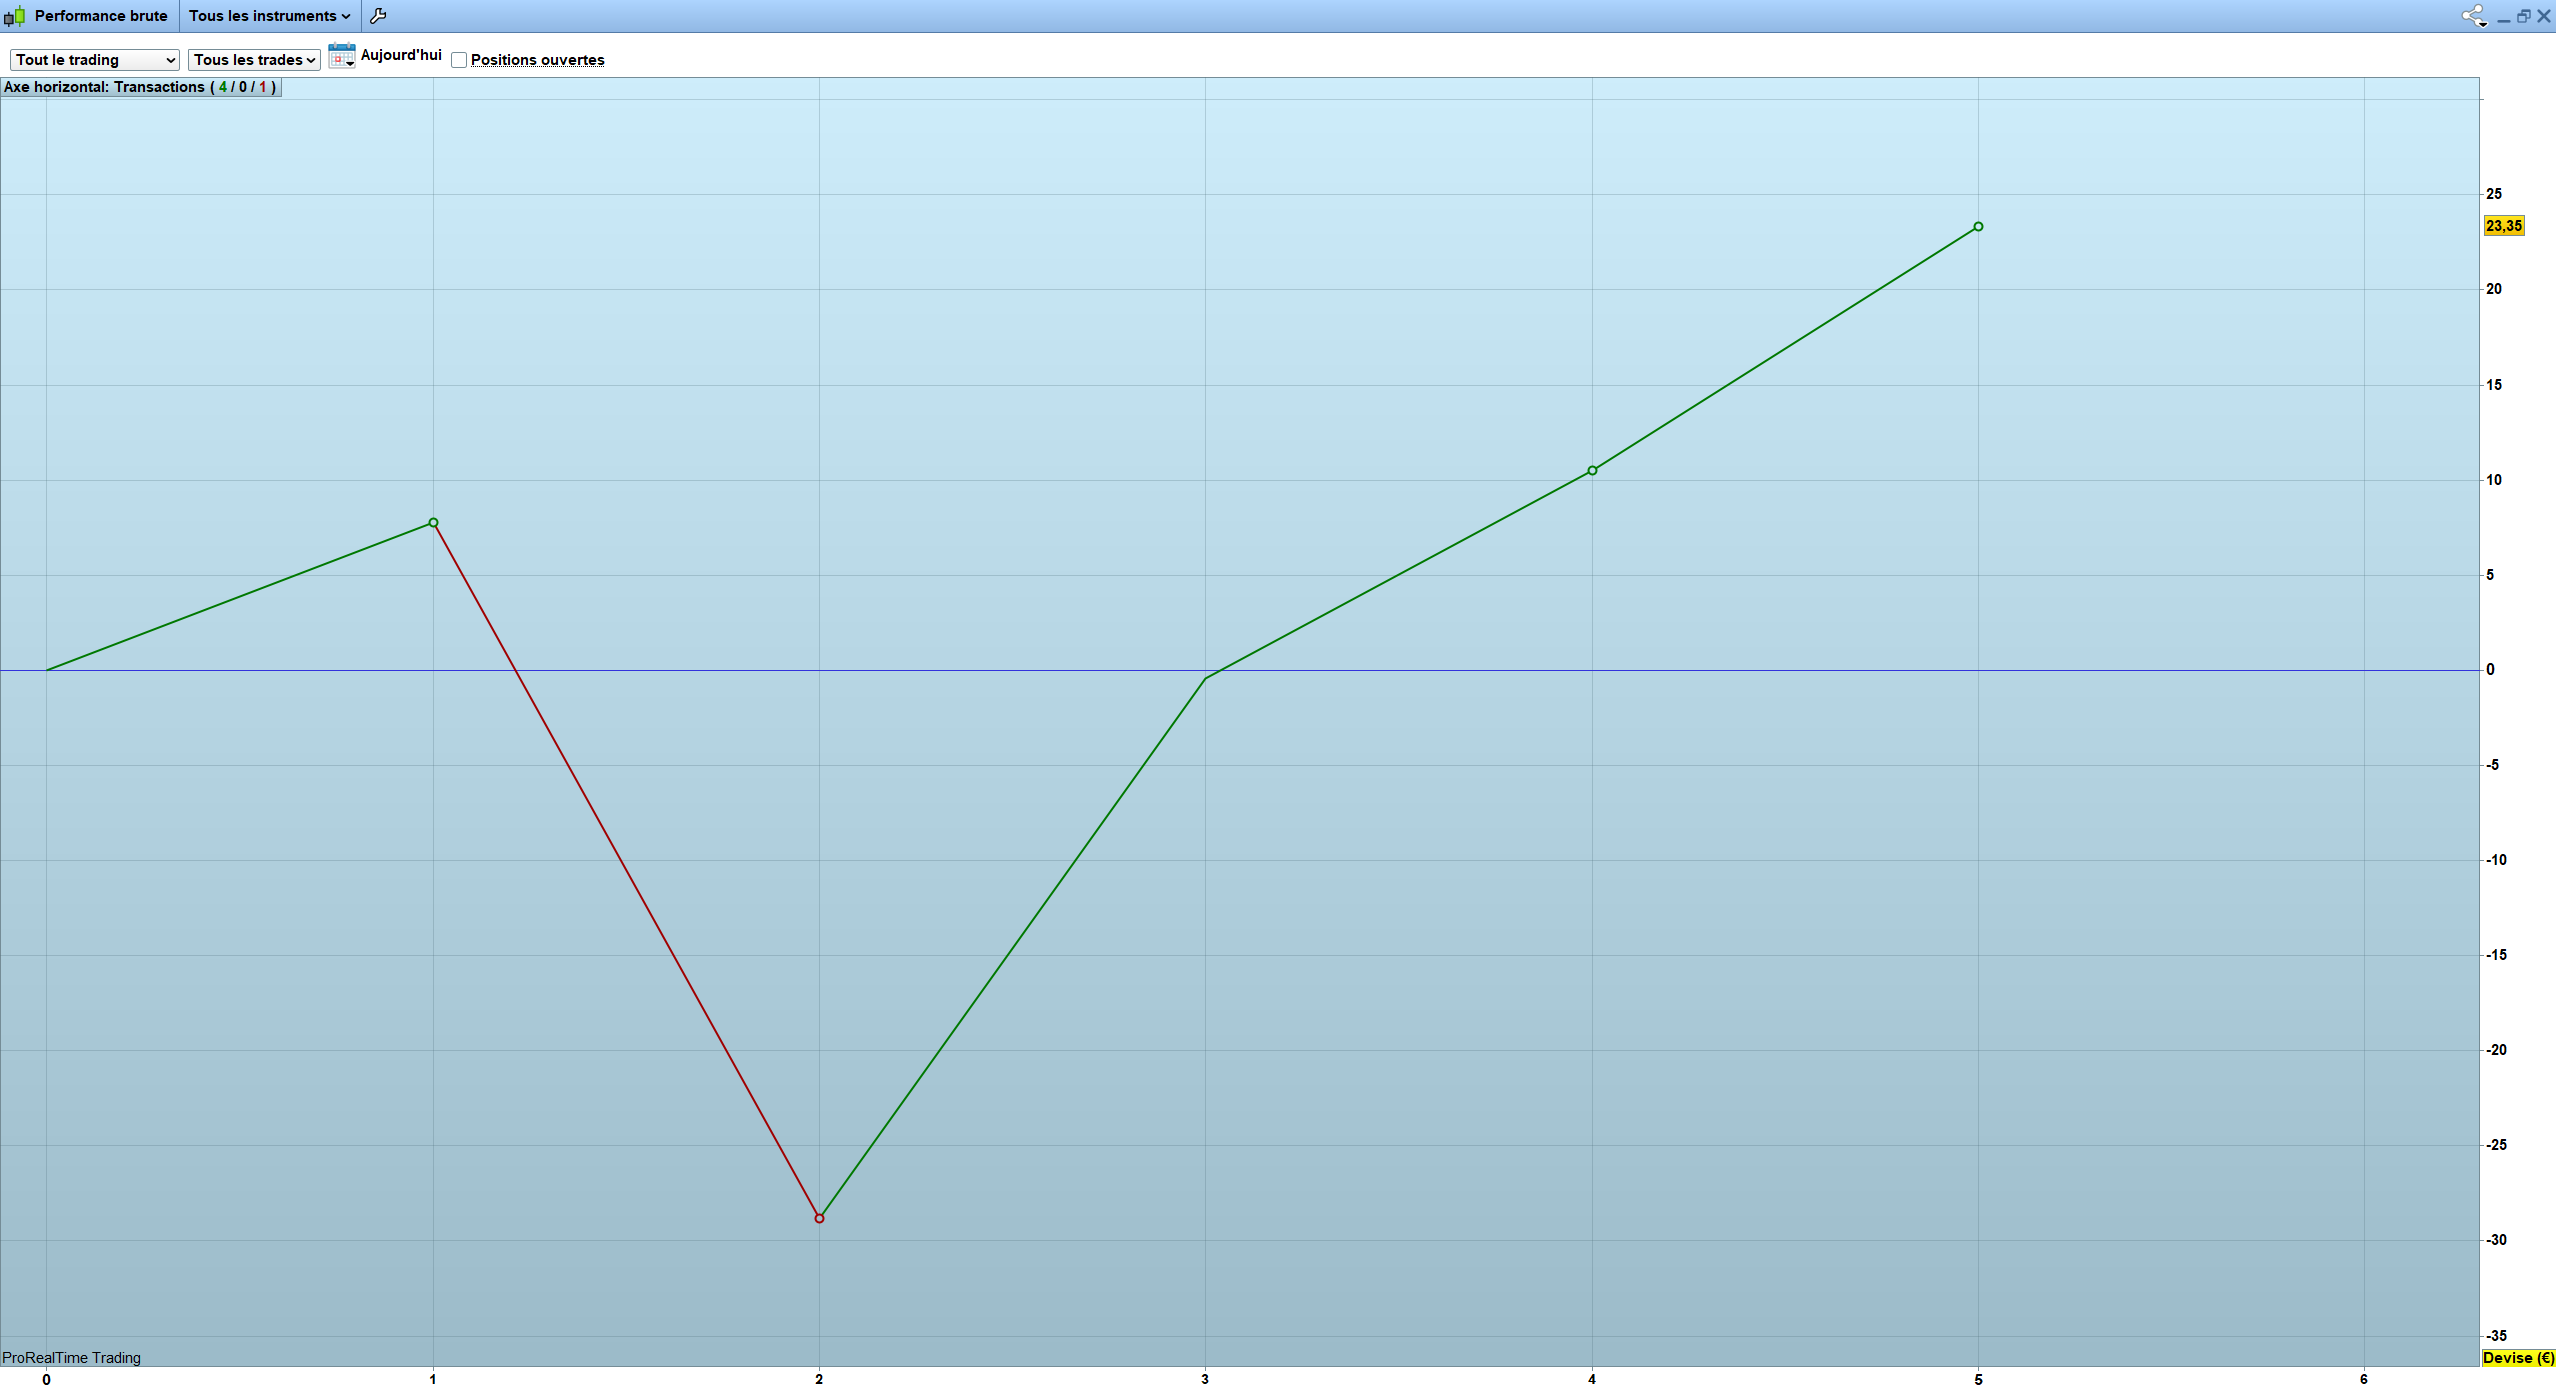Open the Tous les trades dropdown

(254, 60)
